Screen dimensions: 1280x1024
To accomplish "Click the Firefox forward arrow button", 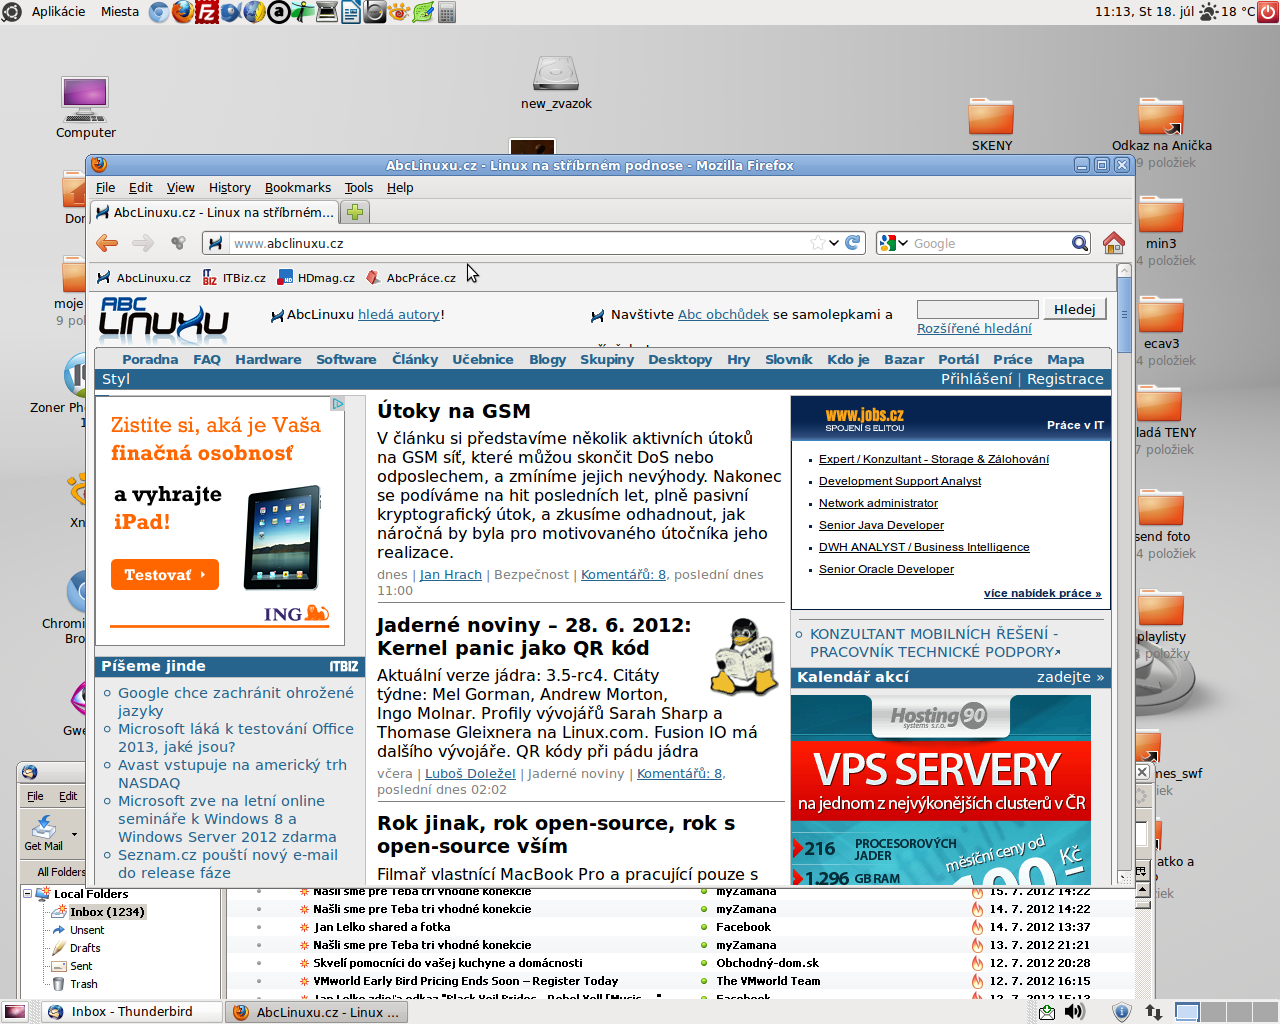I will click(x=143, y=243).
